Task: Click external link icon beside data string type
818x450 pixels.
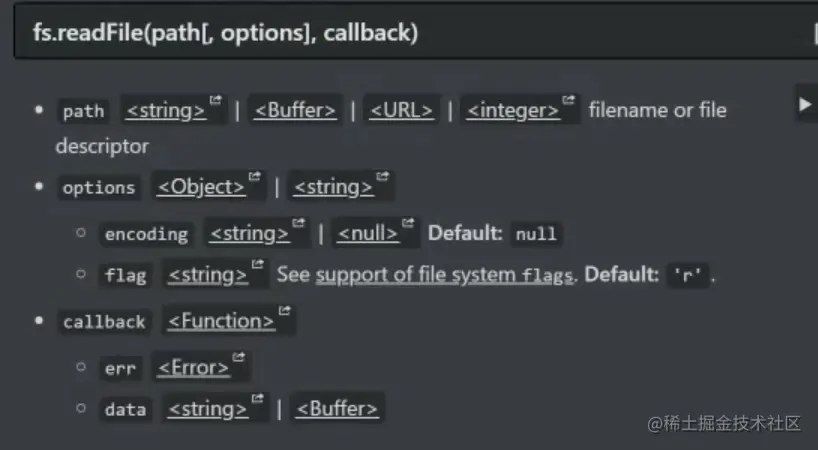Action: [257, 398]
